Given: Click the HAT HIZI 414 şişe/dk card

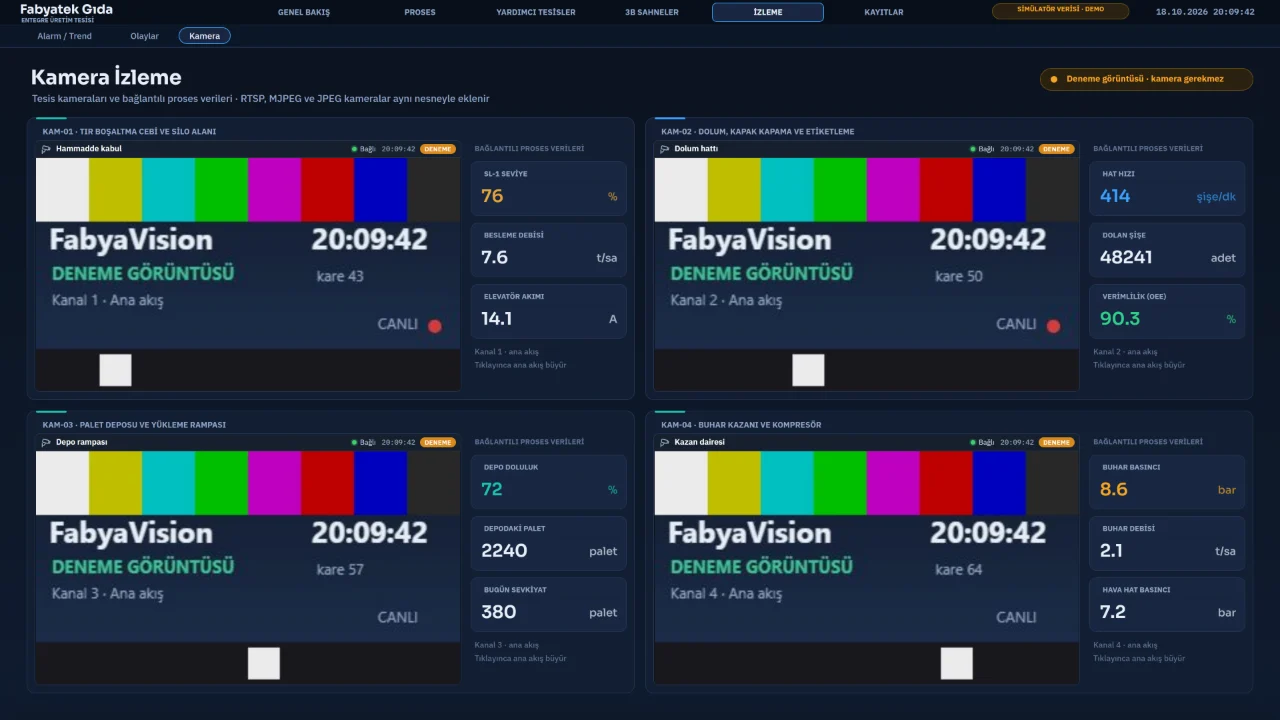Looking at the screenshot, I should pyautogui.click(x=1167, y=189).
